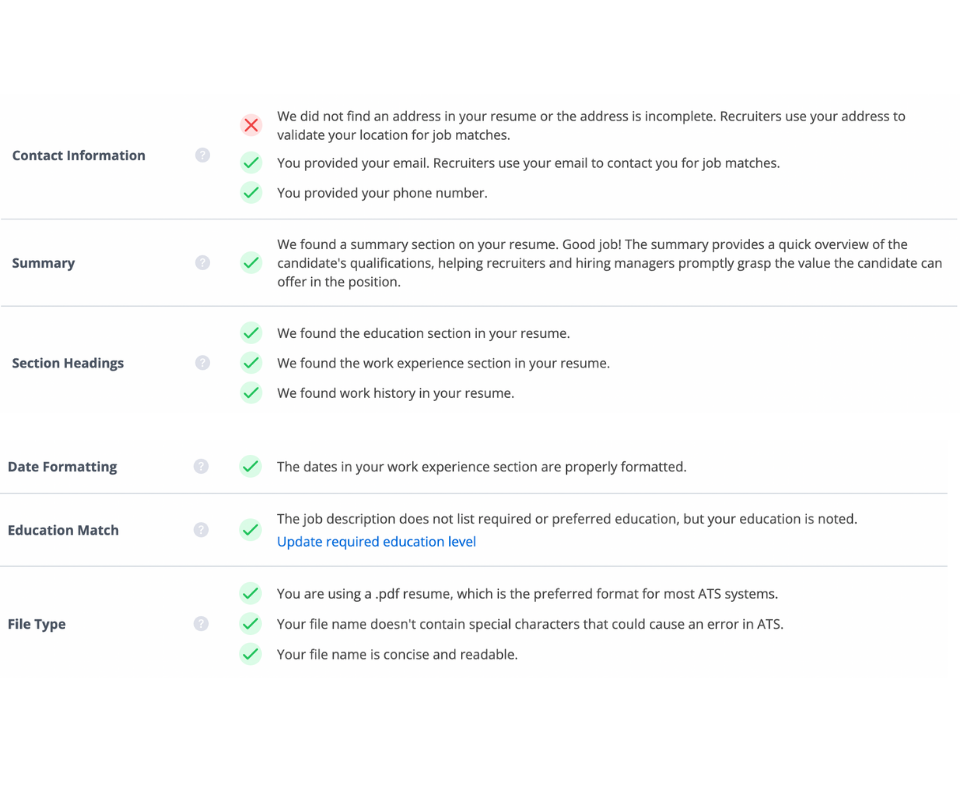This screenshot has height=800, width=960.
Task: Click the File Type section heading
Action: [x=36, y=623]
